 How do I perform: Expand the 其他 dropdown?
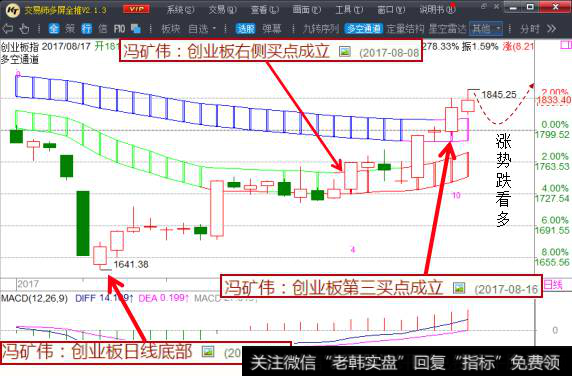486,29
